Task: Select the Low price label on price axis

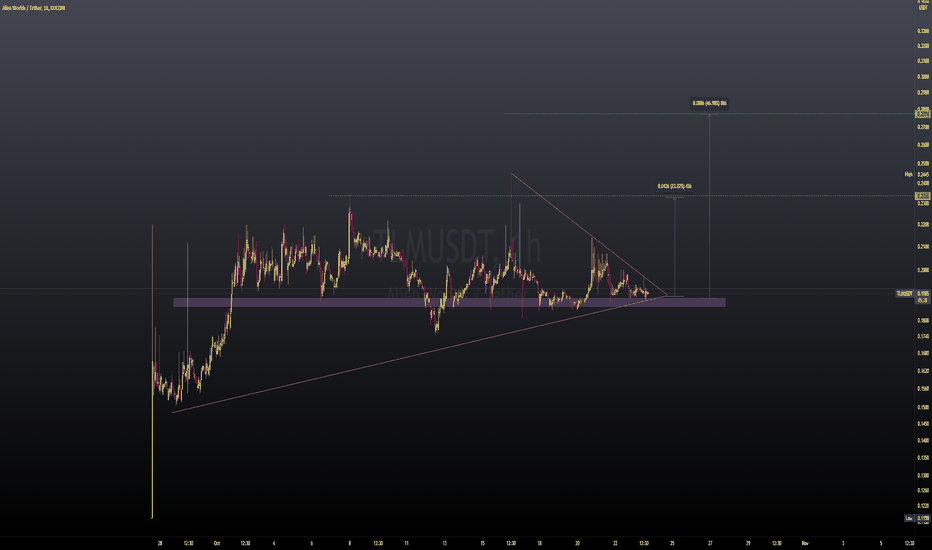Action: (917, 518)
